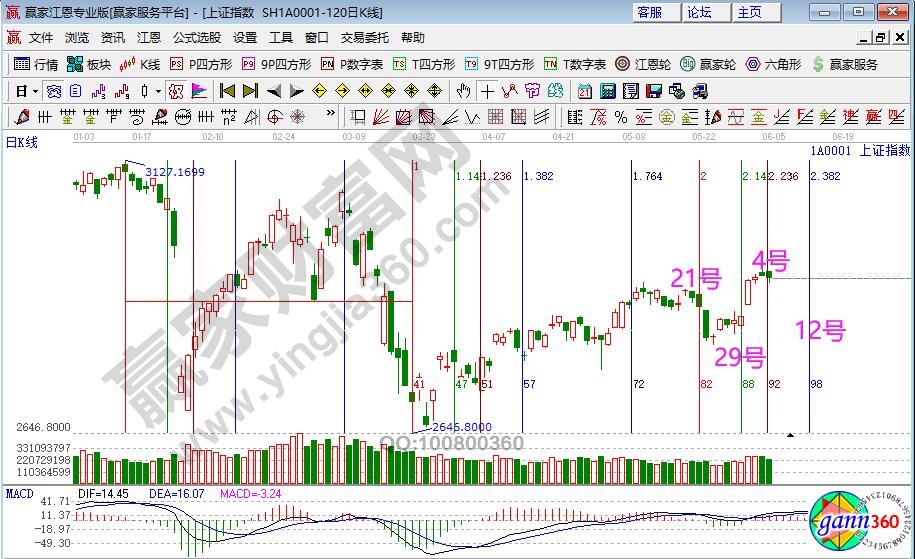Click the save floppy disk icon
915x559 pixels.
click(x=652, y=90)
